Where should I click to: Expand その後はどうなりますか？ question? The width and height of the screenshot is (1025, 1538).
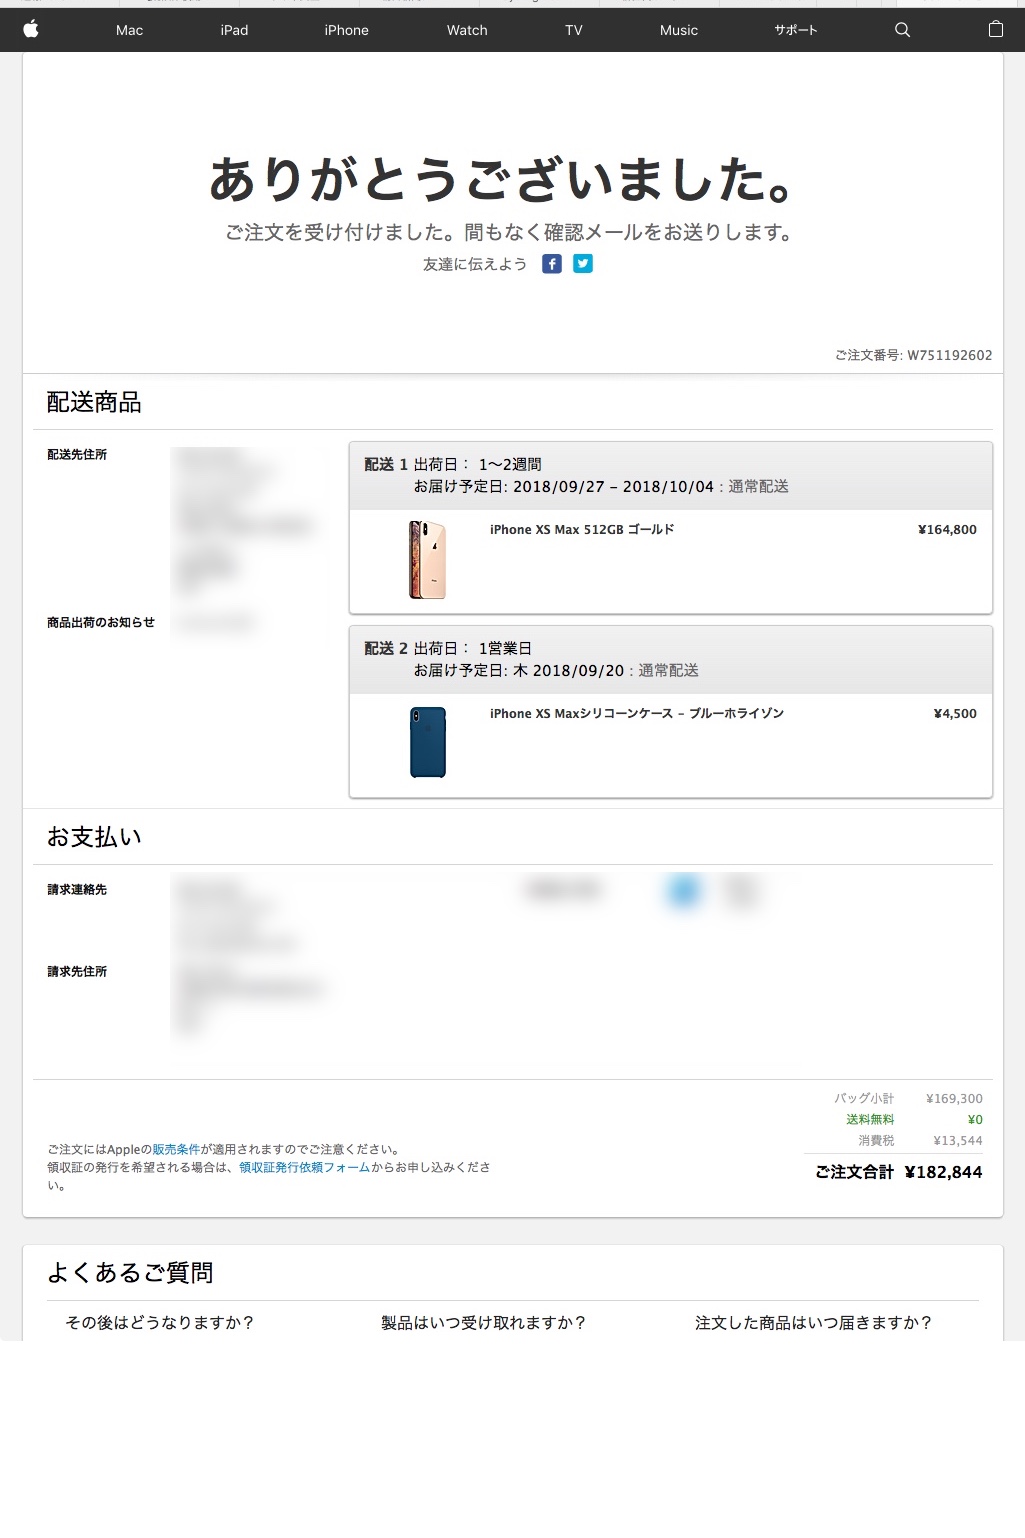(160, 1323)
